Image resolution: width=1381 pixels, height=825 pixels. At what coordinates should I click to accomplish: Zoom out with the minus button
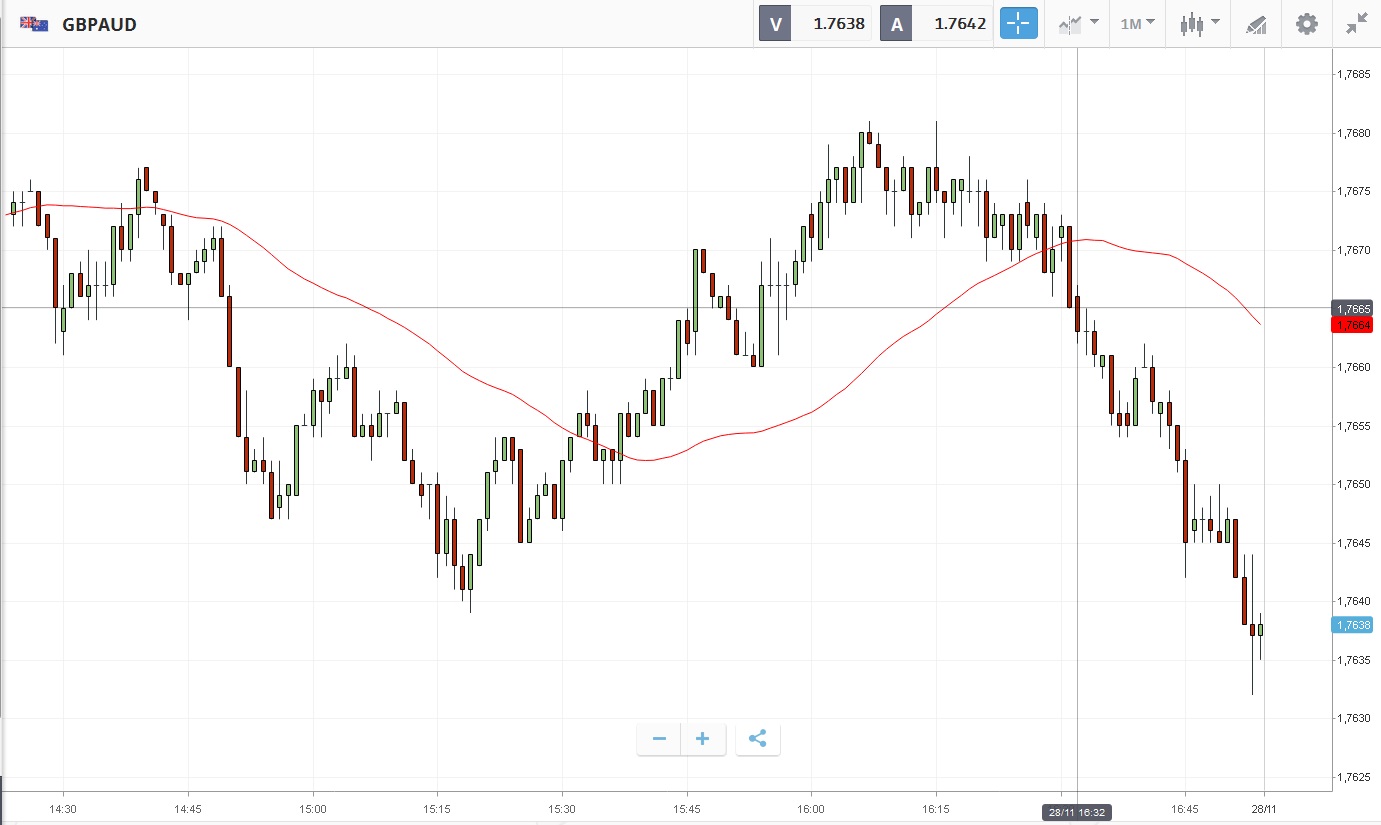click(659, 739)
